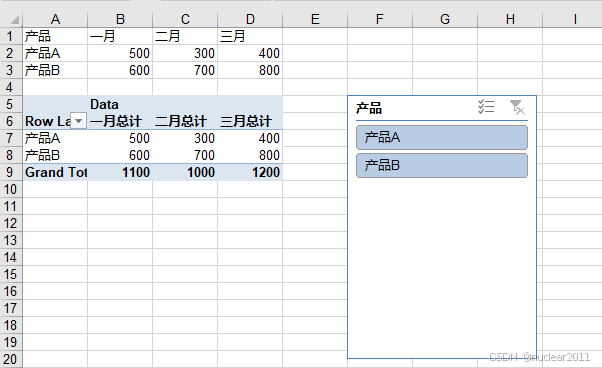Select column G header

[445, 19]
